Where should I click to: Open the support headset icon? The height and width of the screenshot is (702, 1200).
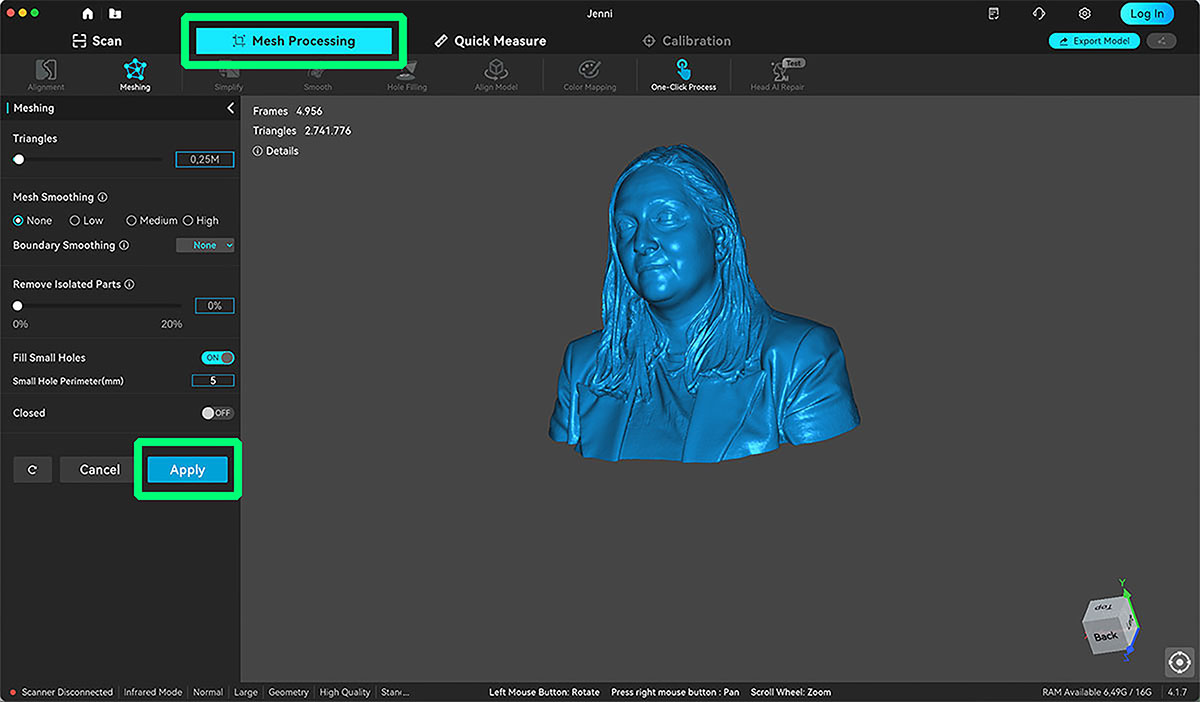pos(1039,13)
